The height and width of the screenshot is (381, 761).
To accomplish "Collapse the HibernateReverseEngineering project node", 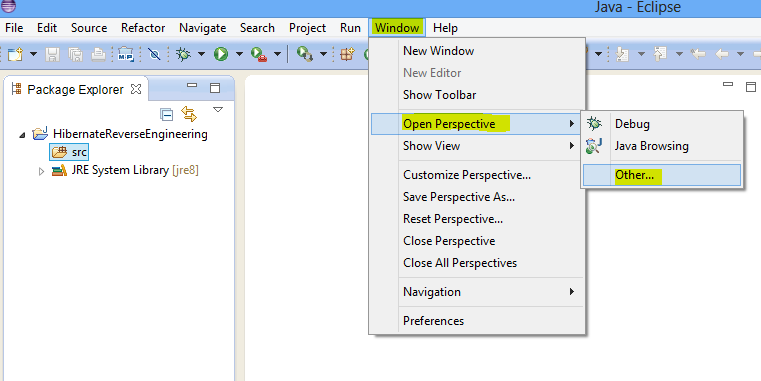I will (x=22, y=135).
